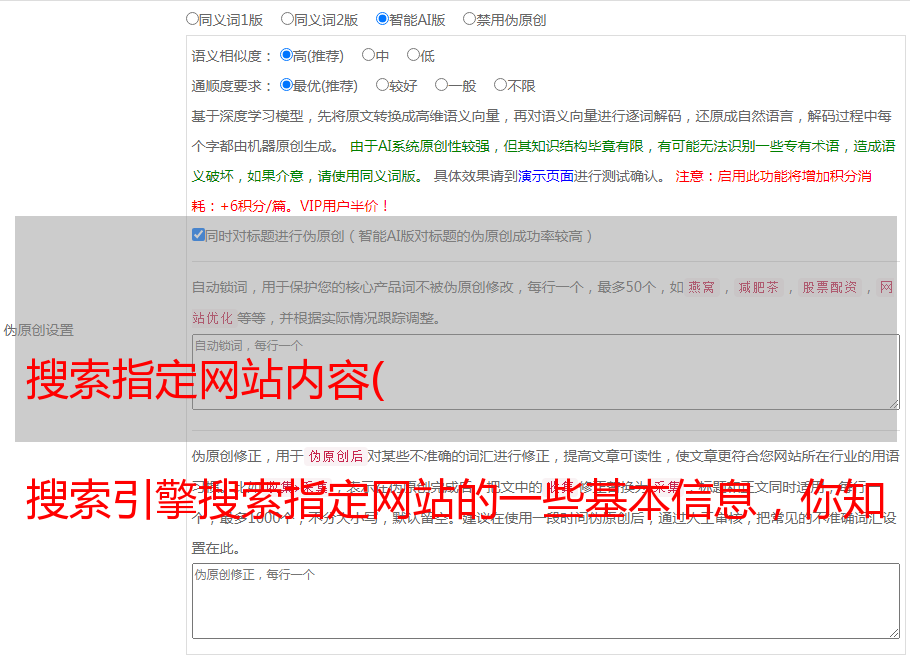Click the 站优化 highlighted keyword text
This screenshot has height=658, width=911.
coord(212,318)
